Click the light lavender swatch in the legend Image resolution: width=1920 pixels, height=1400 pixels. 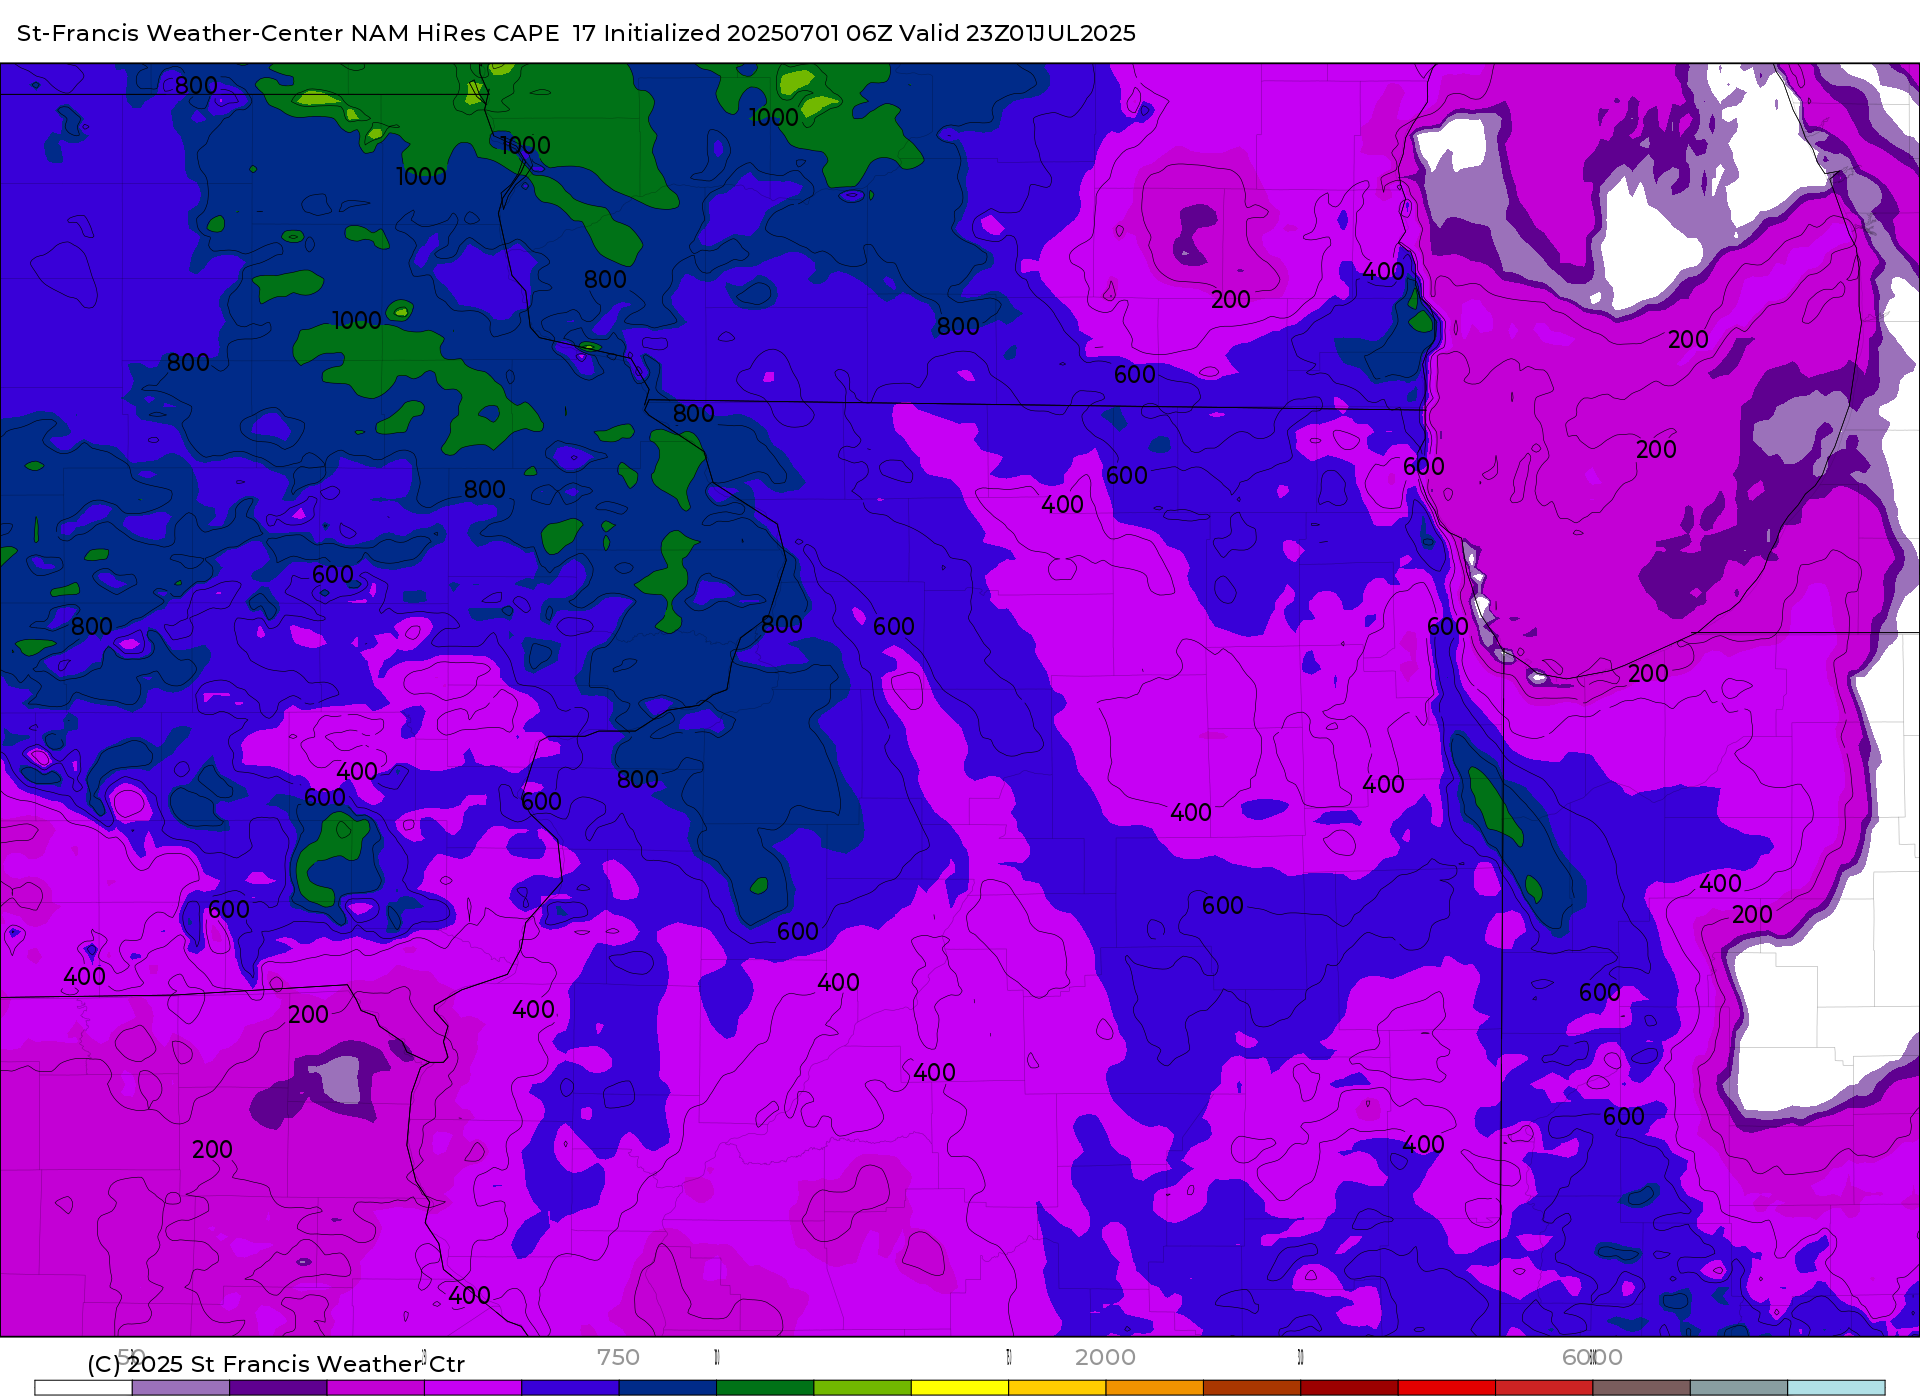181,1388
